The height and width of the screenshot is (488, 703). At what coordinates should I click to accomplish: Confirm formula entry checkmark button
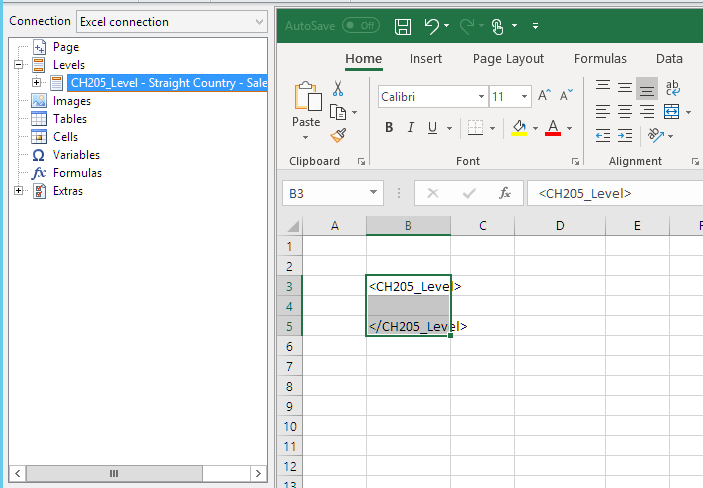469,193
